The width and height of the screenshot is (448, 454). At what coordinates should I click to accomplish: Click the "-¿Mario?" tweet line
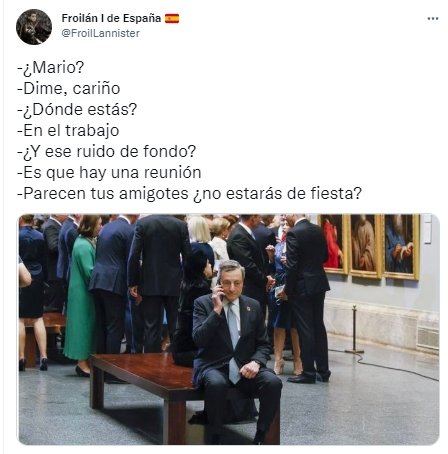51,68
